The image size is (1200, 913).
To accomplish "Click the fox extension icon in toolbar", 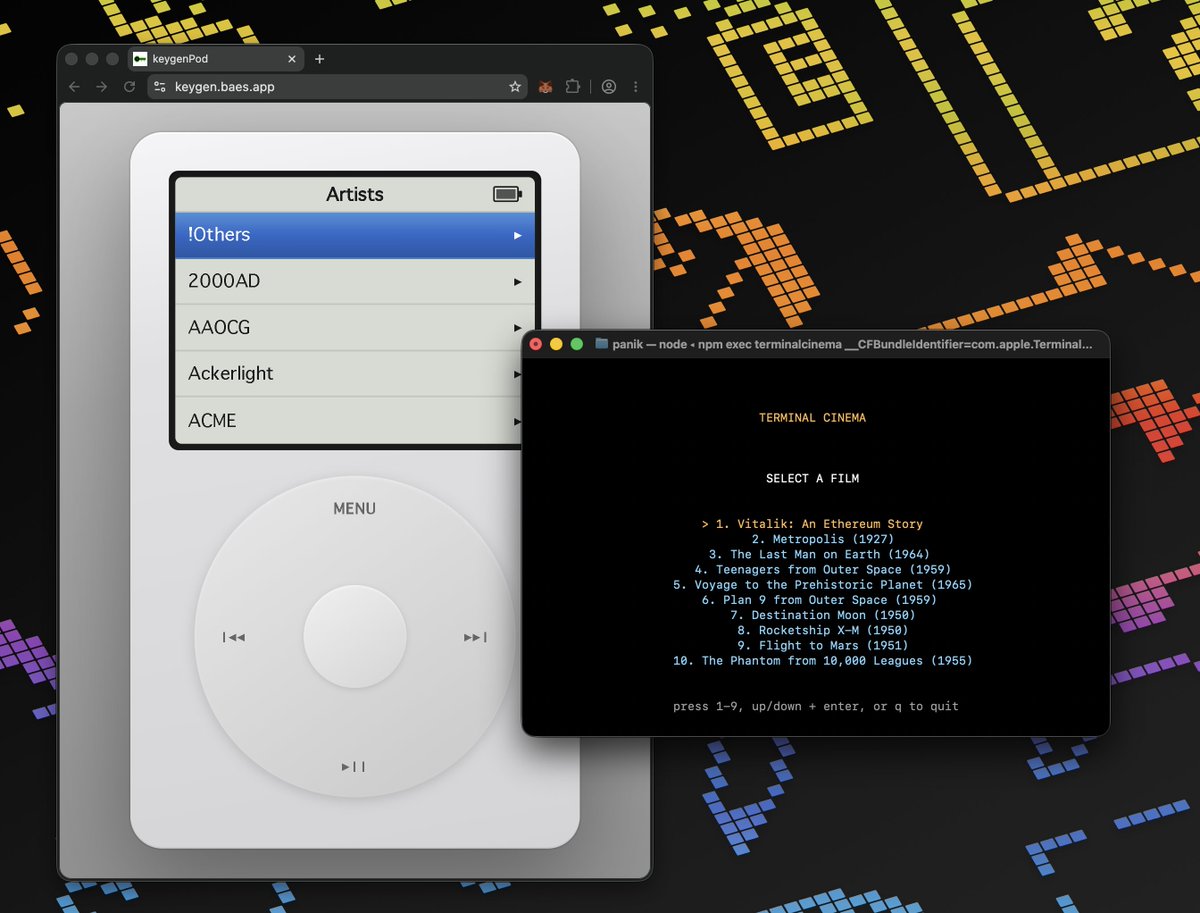I will tap(545, 87).
